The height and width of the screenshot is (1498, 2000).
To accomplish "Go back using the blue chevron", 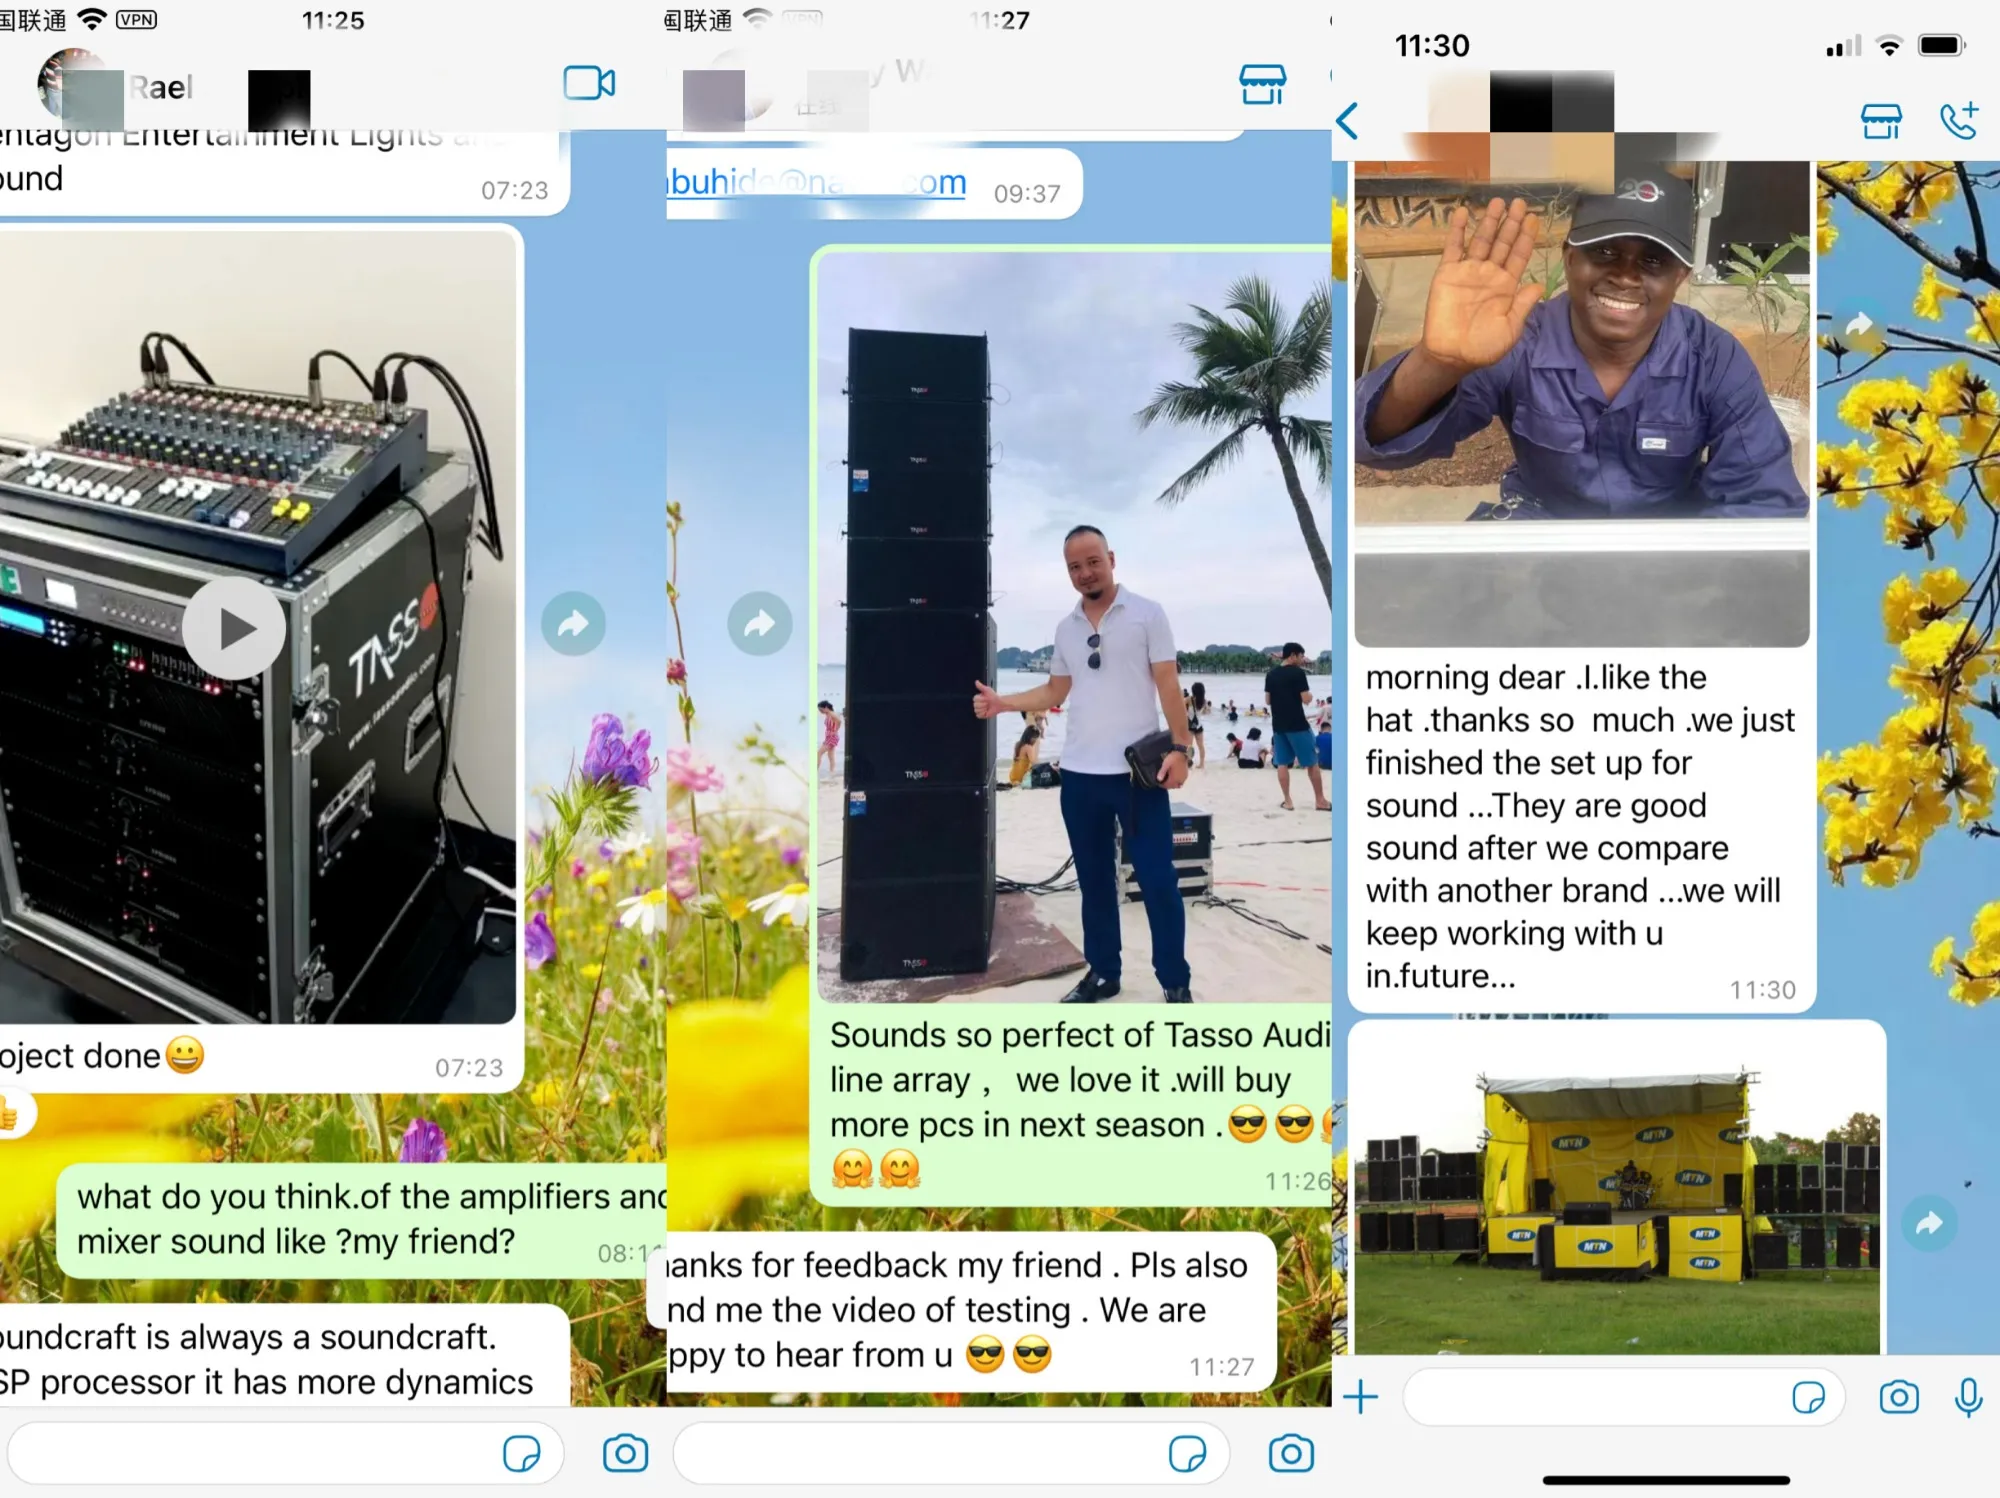I will click(x=1347, y=121).
